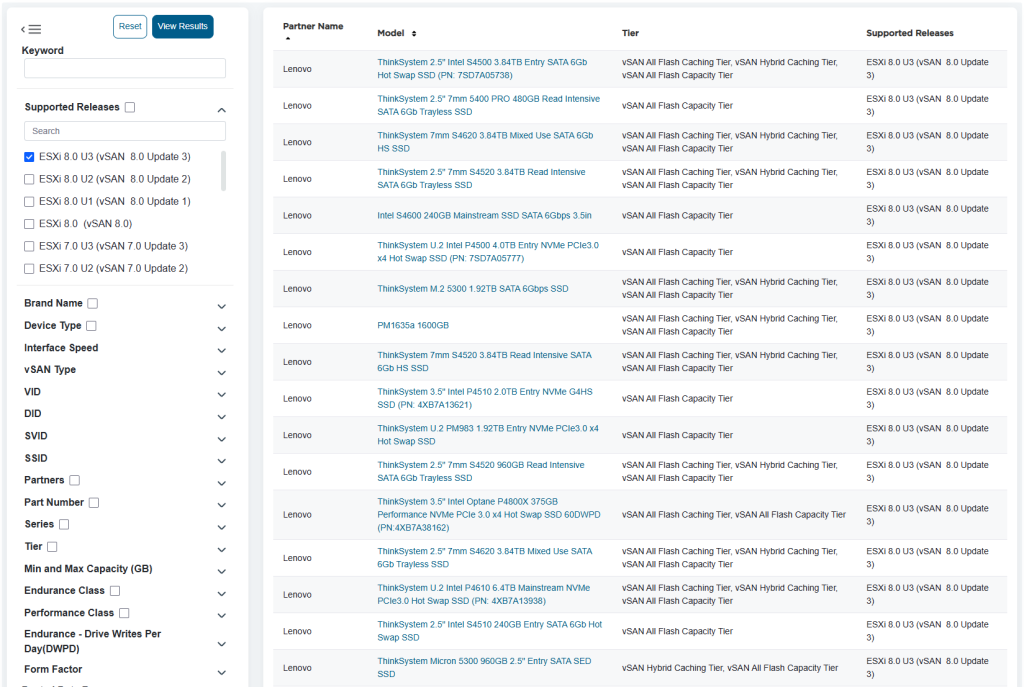The height and width of the screenshot is (687, 1024).
Task: Uncheck ESXi 8.0 U3 release checkbox
Action: pos(29,157)
